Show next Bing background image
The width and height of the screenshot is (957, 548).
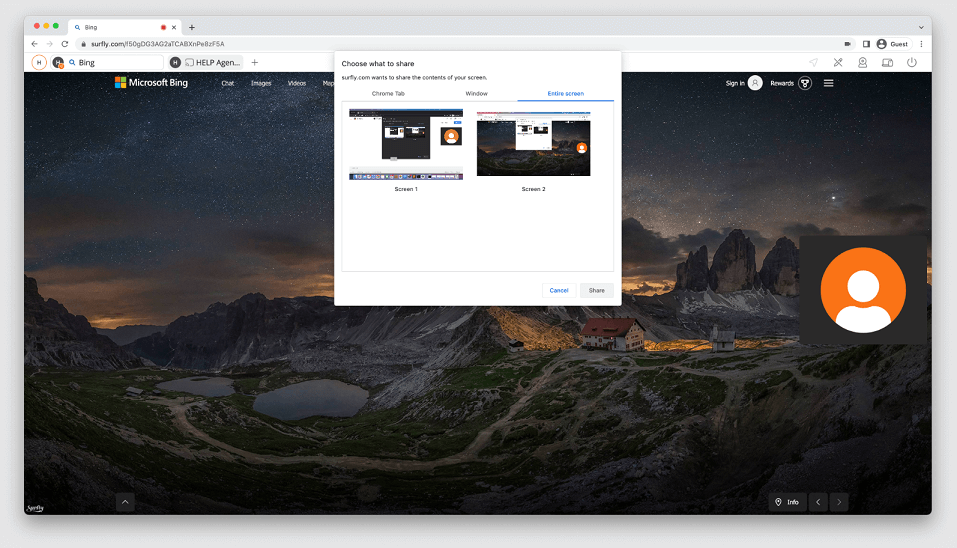[x=839, y=502]
